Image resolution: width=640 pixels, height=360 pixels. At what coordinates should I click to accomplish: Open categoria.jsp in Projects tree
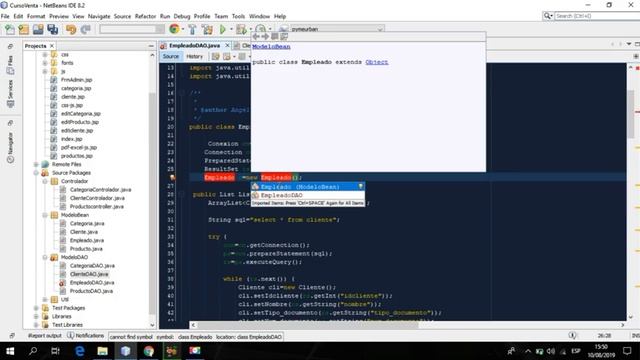[x=76, y=88]
